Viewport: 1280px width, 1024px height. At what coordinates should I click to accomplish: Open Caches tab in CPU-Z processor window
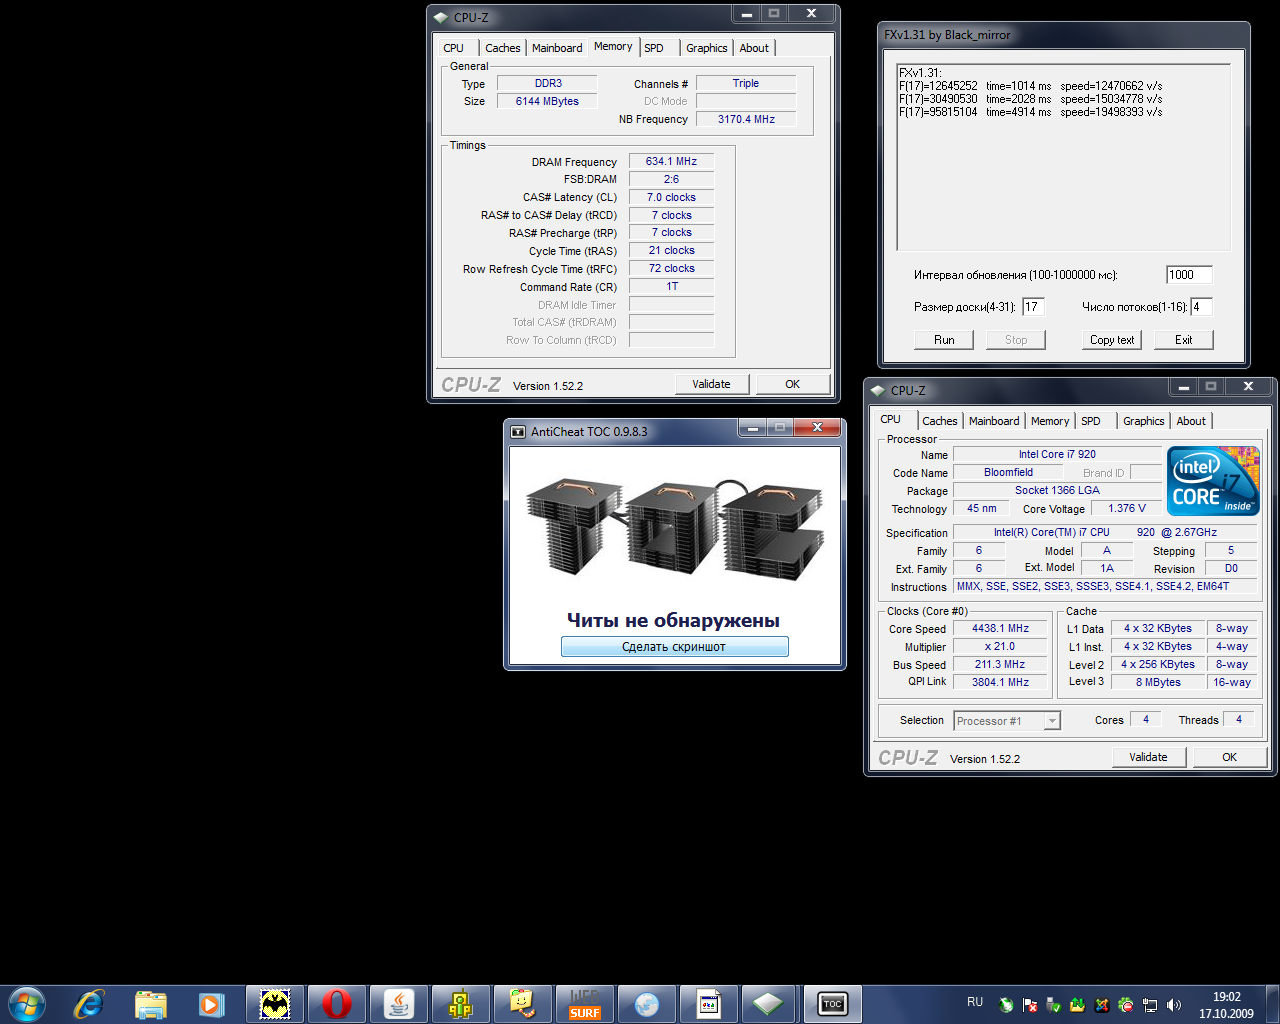pos(940,421)
